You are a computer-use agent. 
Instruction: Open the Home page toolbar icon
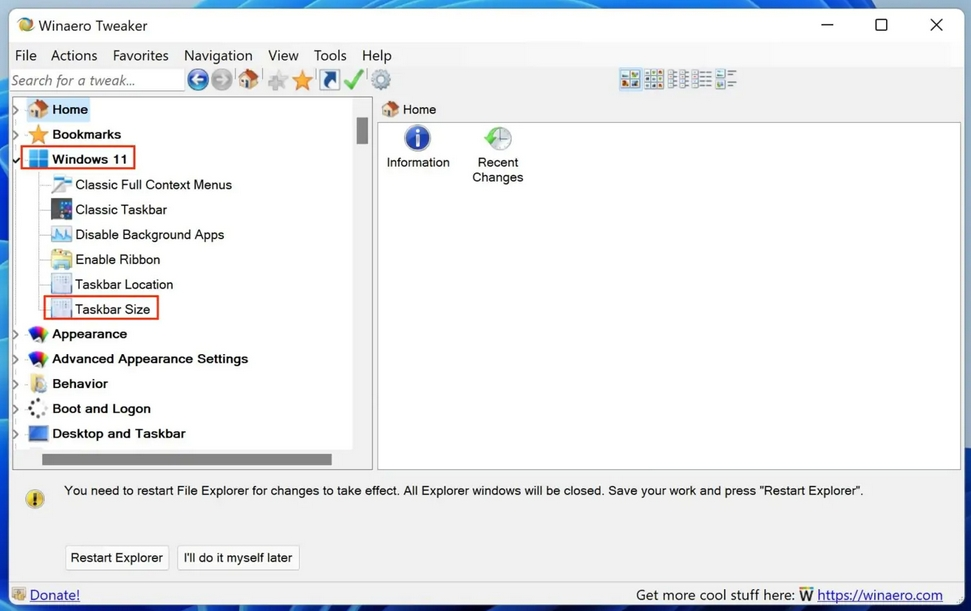248,79
